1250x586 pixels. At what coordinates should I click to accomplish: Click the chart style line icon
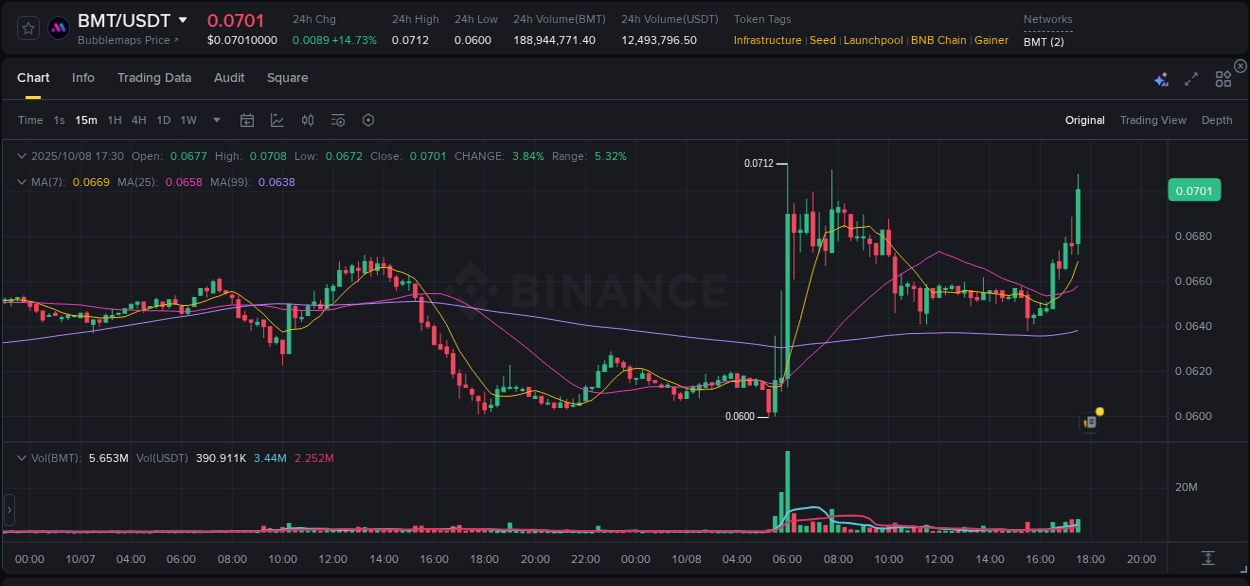click(277, 120)
